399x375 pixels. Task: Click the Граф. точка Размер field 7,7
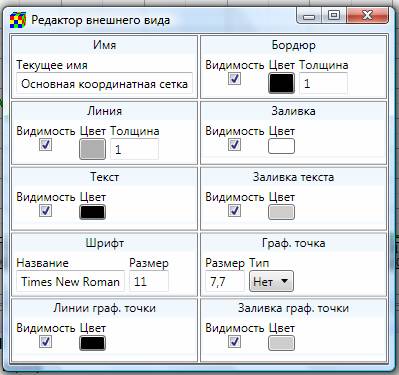[225, 281]
